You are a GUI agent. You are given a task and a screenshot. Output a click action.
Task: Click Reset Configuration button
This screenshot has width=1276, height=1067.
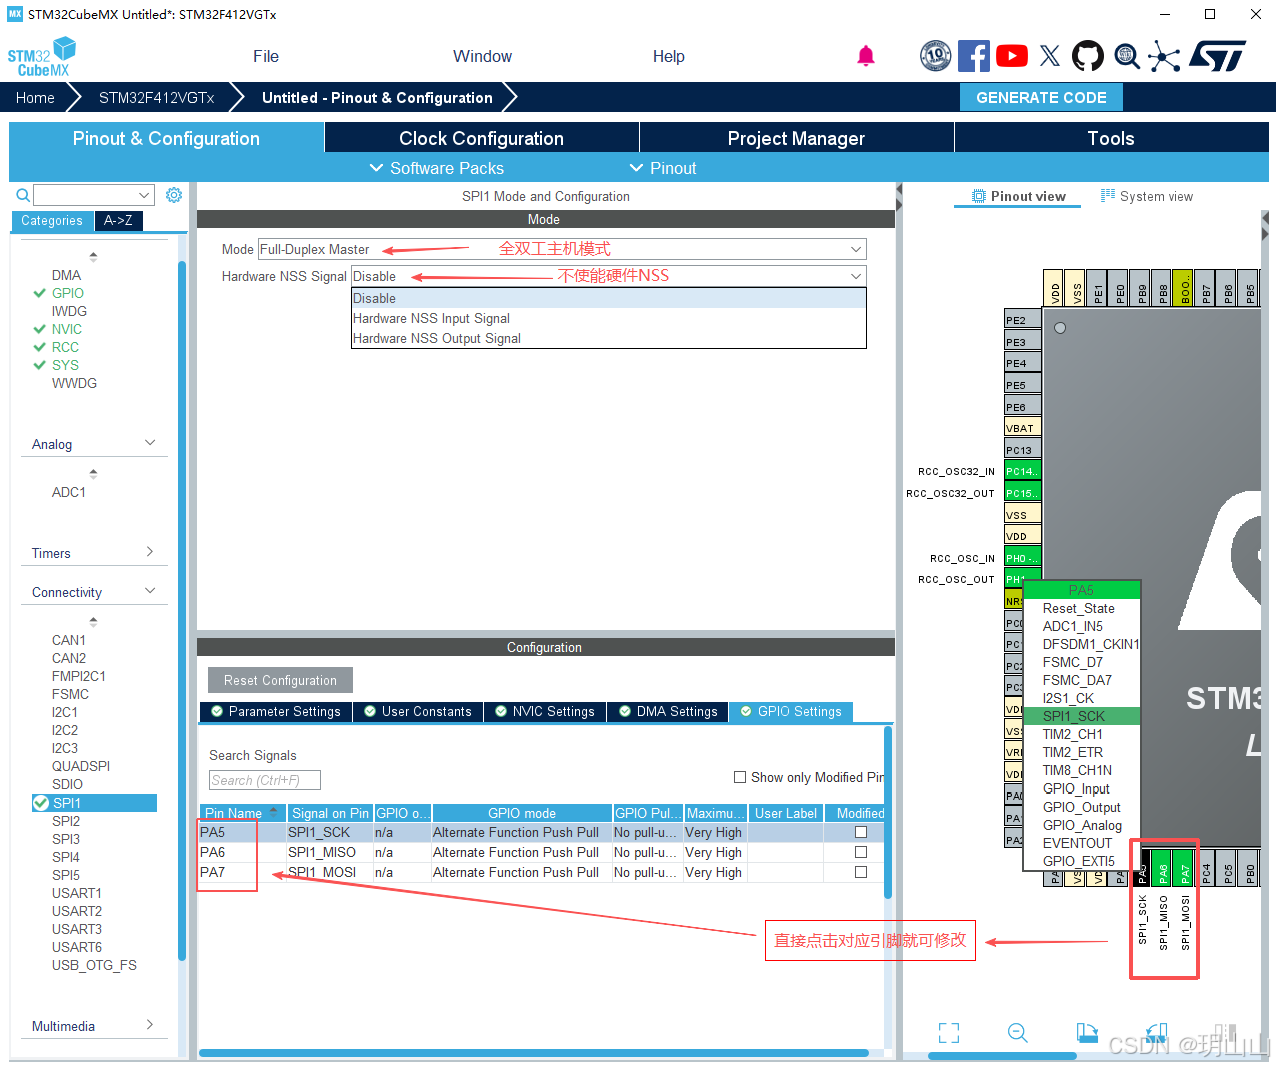(x=280, y=680)
